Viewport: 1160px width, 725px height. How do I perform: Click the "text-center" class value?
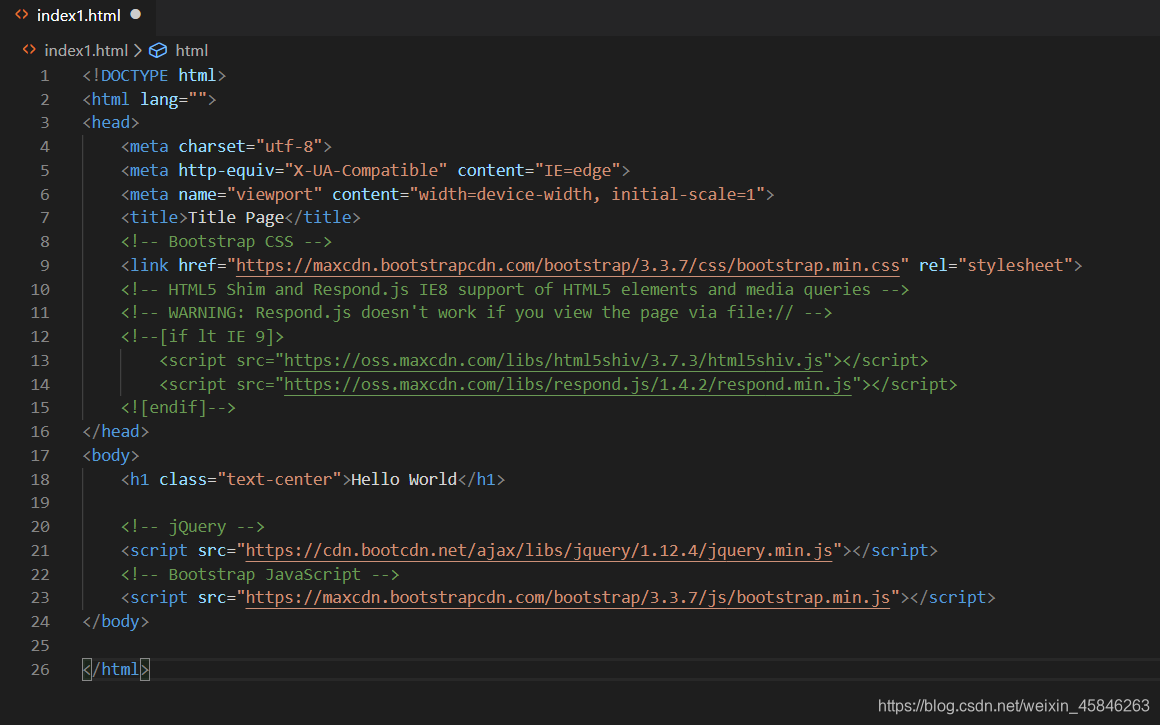[279, 479]
